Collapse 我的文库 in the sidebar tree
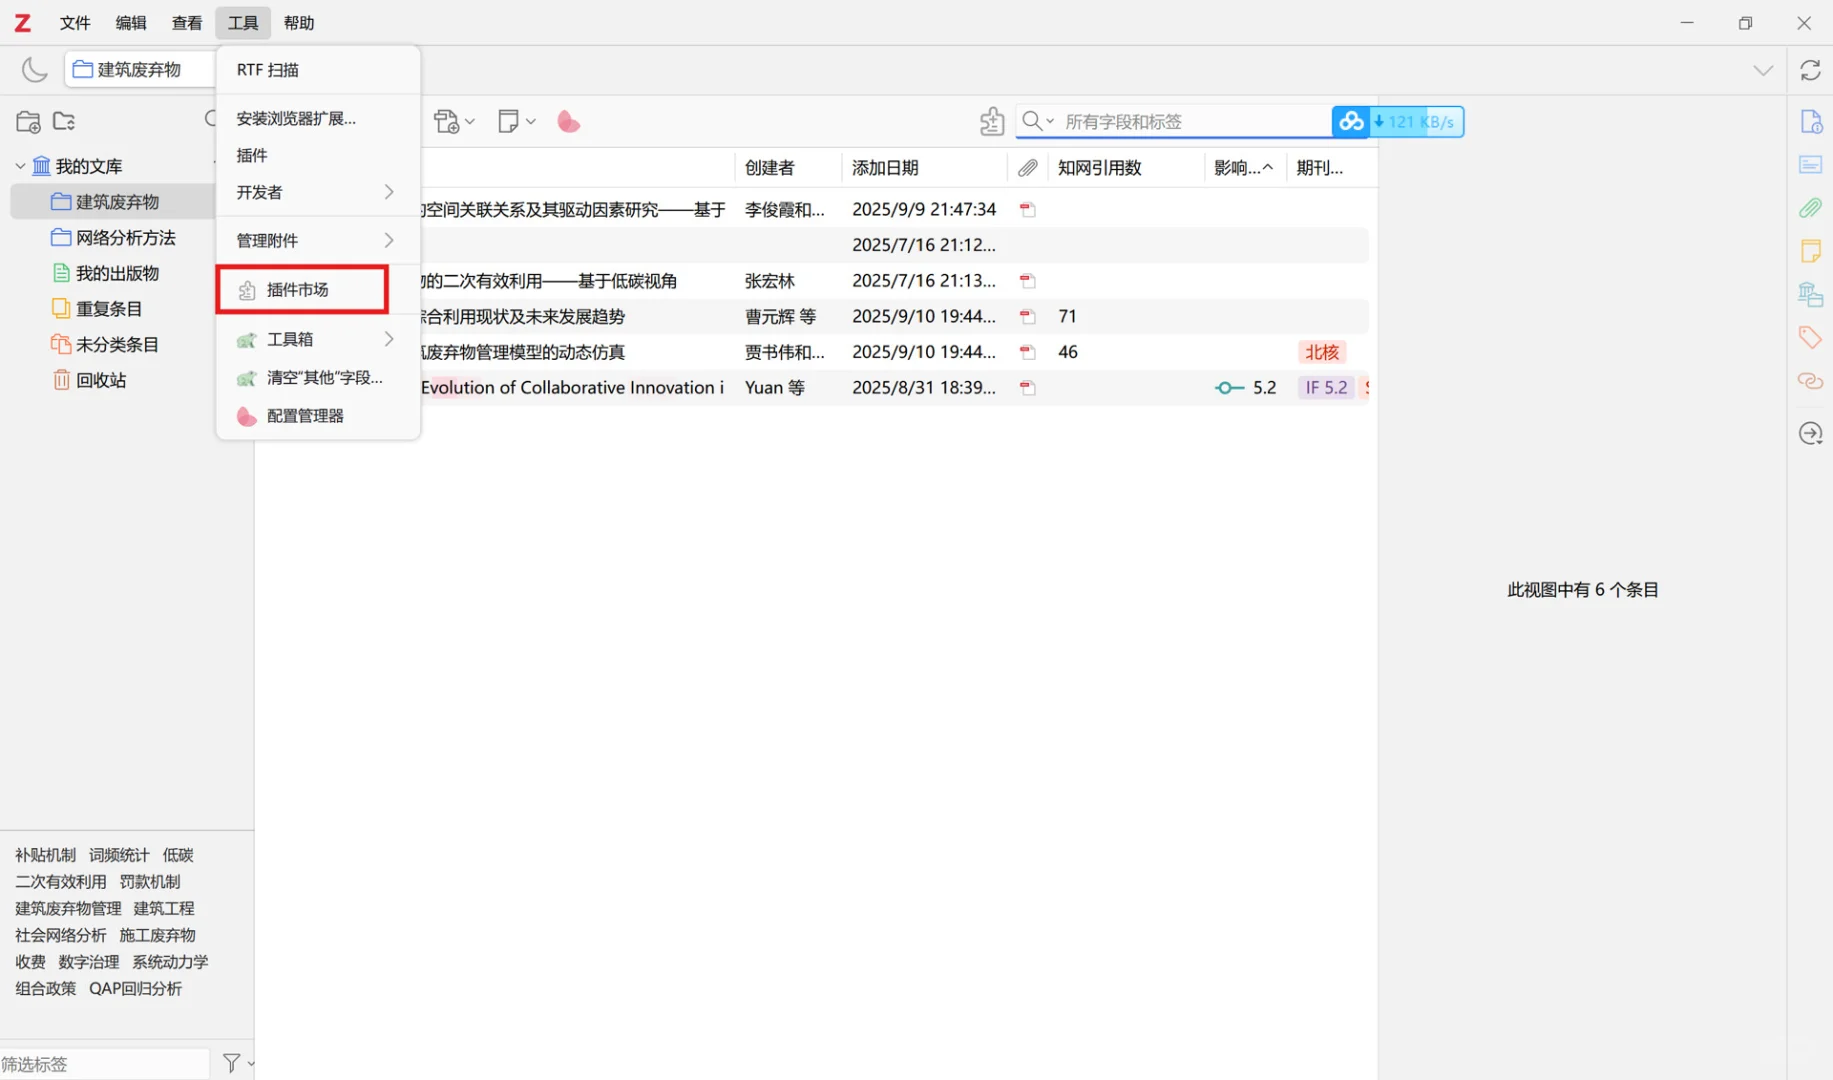 (x=19, y=165)
